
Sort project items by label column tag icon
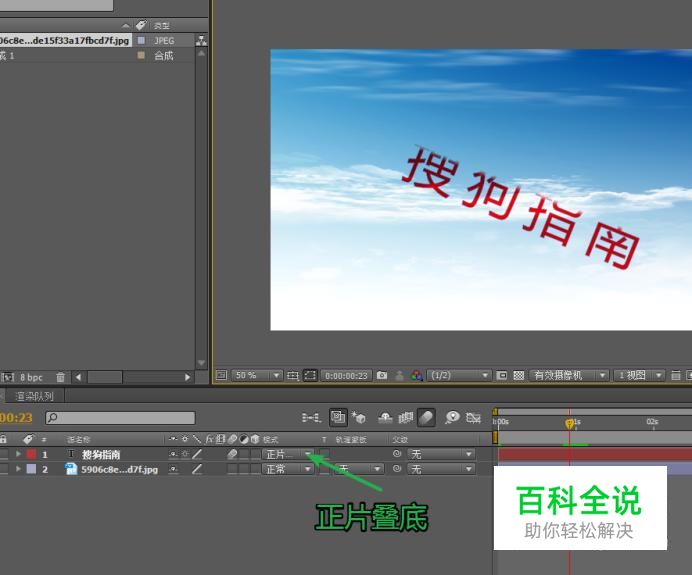[141, 25]
